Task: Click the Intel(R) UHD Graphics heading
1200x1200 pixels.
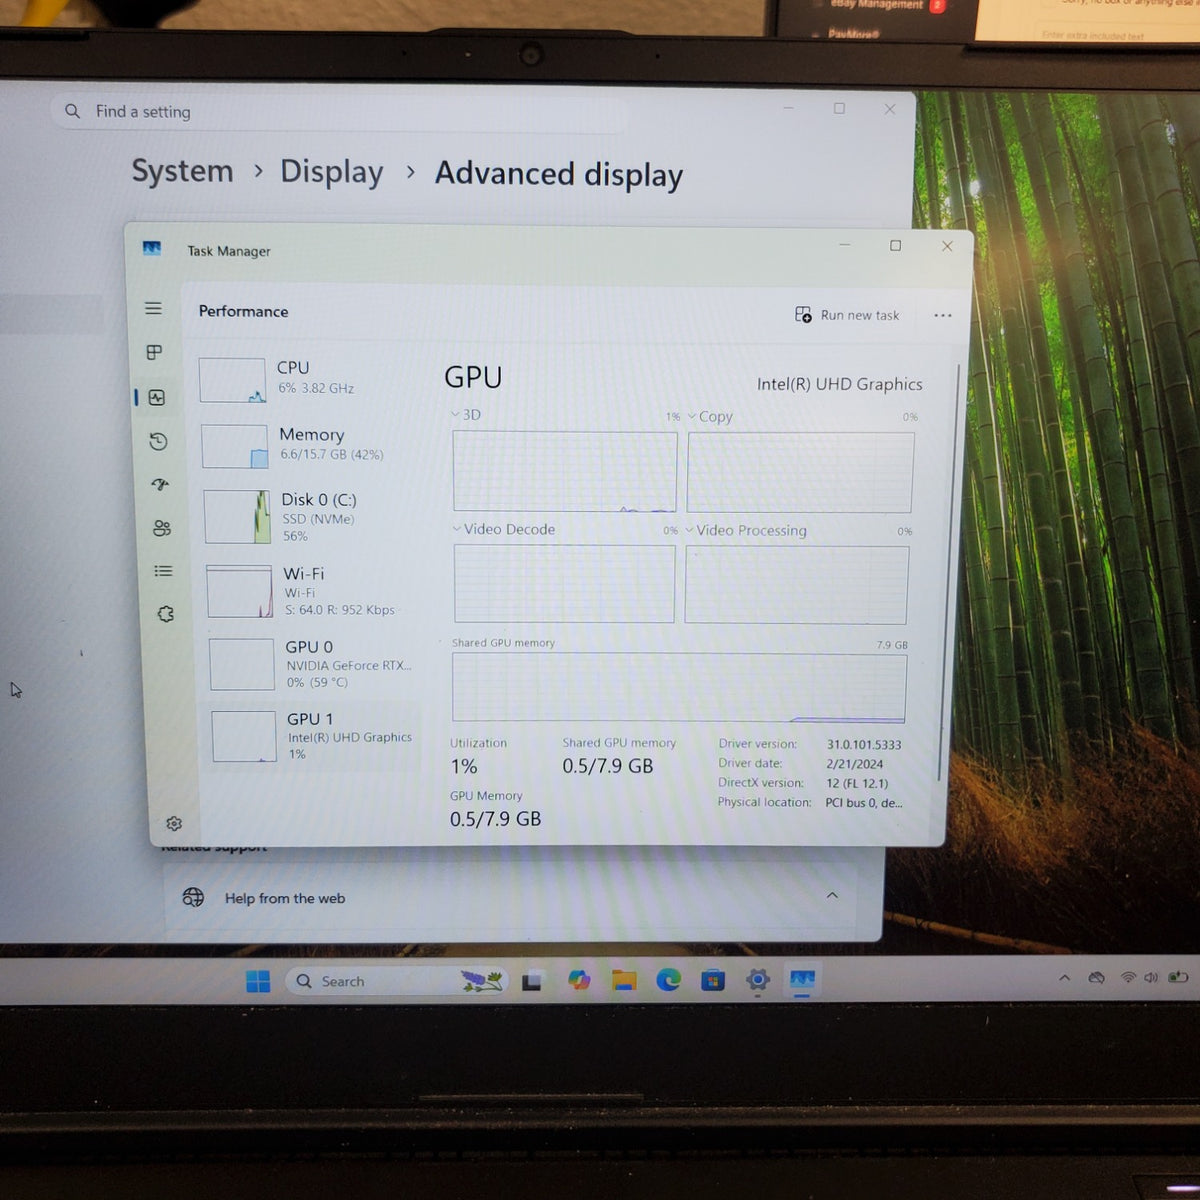Action: pos(840,384)
